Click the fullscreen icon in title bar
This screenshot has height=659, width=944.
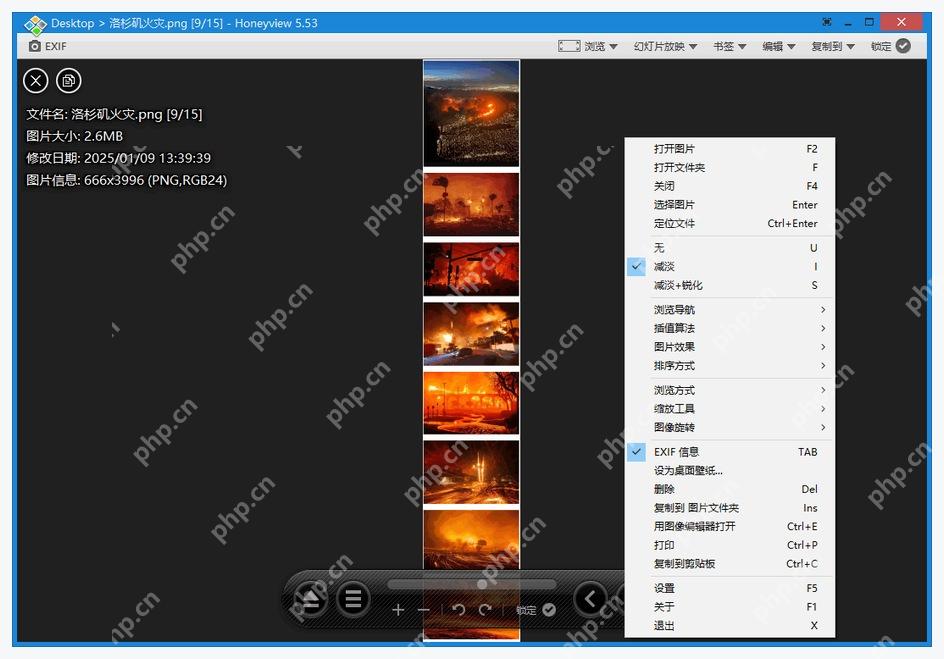coord(827,22)
